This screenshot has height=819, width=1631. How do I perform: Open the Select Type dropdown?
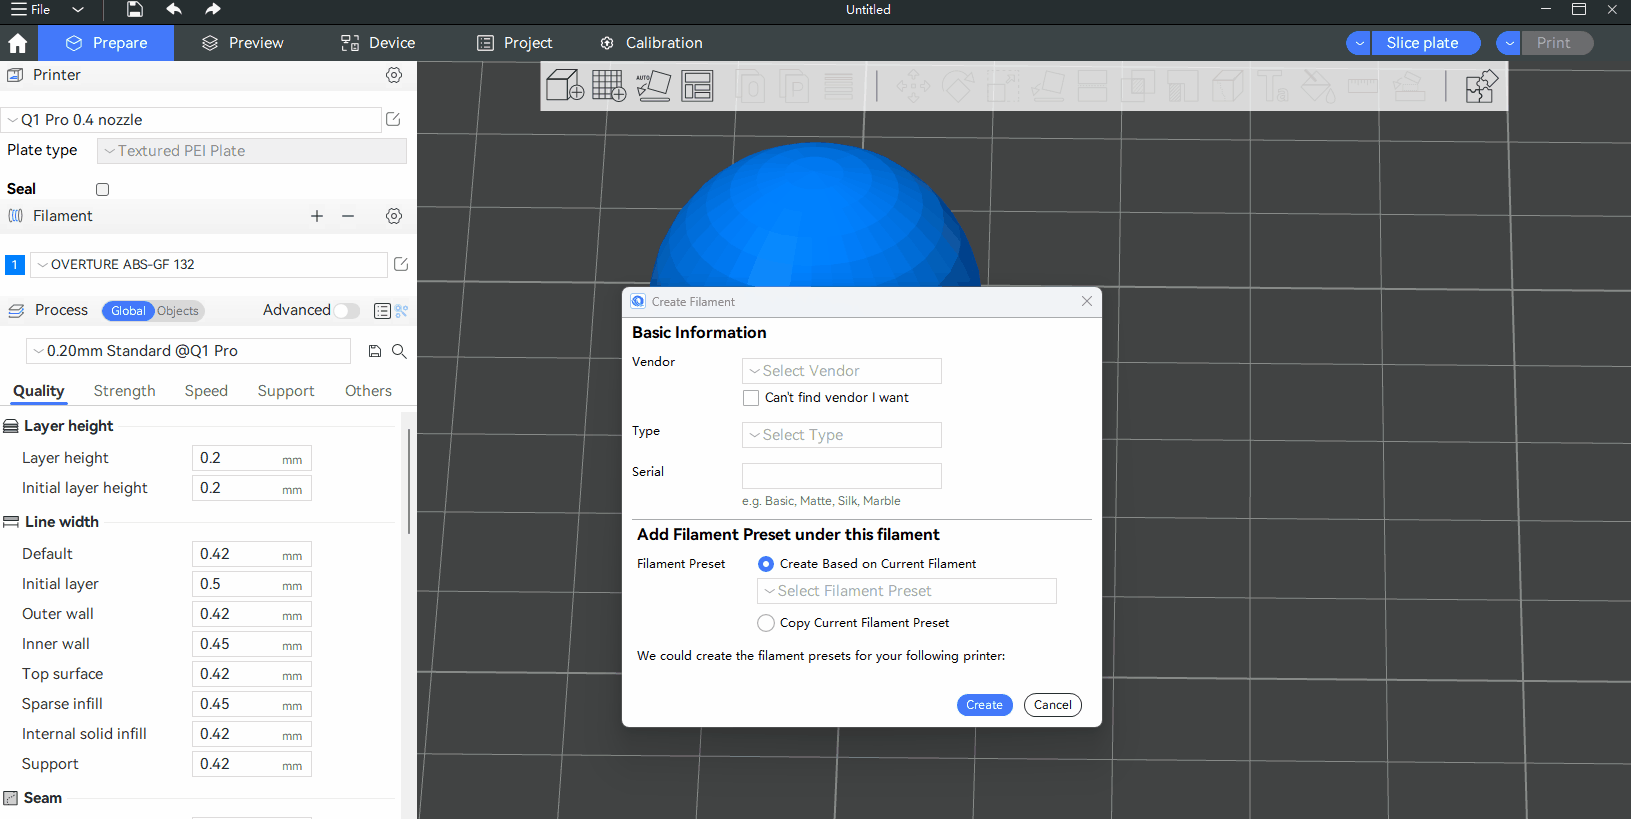pos(842,435)
